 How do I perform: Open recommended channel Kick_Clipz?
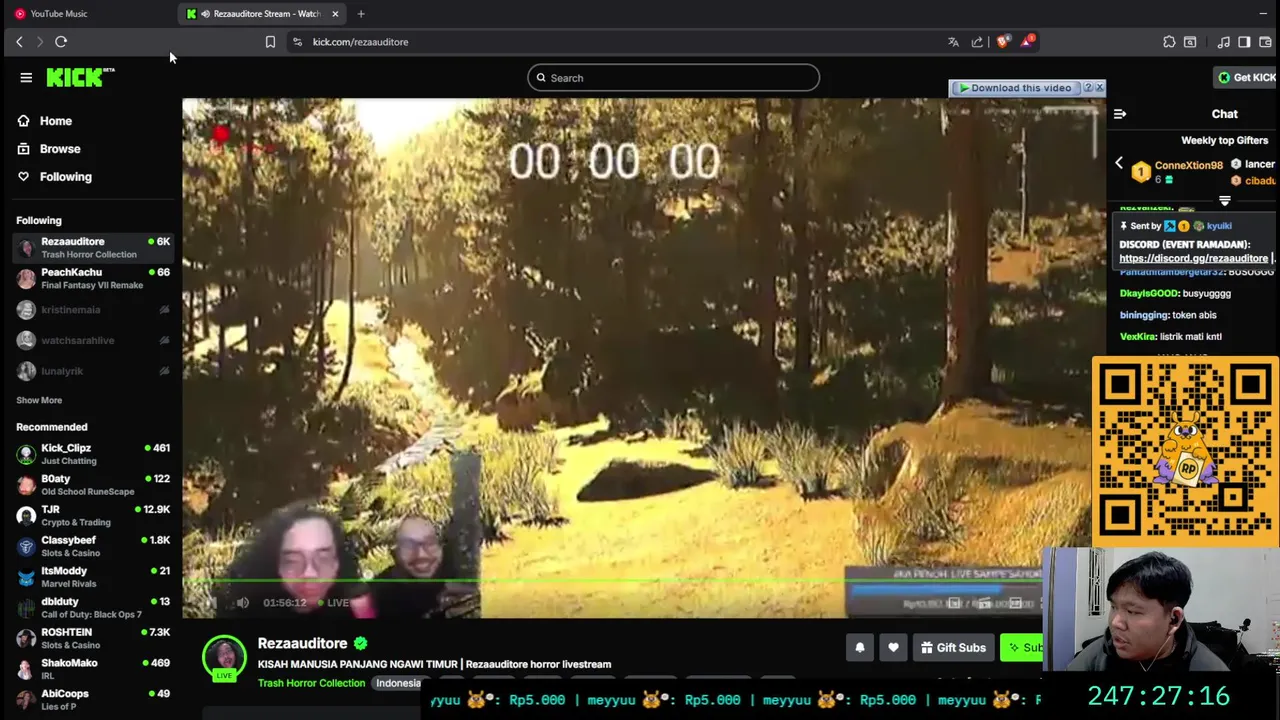[x=91, y=454]
